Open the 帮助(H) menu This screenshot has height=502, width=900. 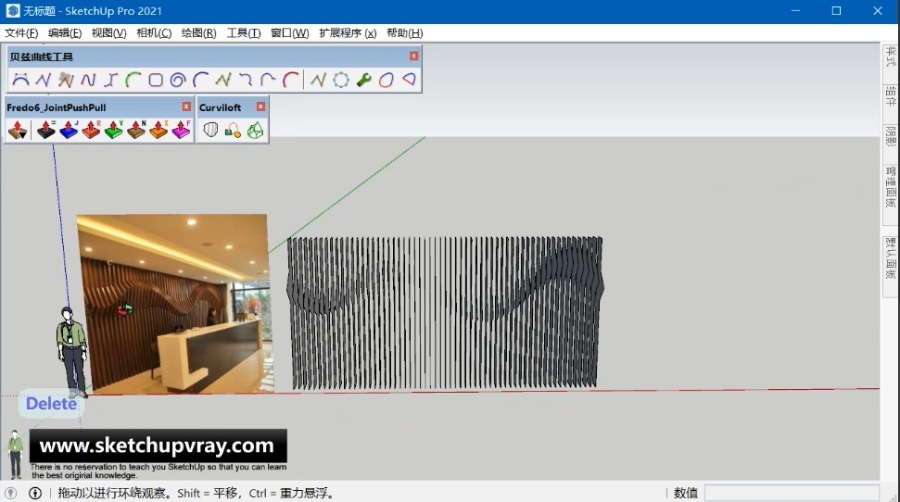point(405,33)
